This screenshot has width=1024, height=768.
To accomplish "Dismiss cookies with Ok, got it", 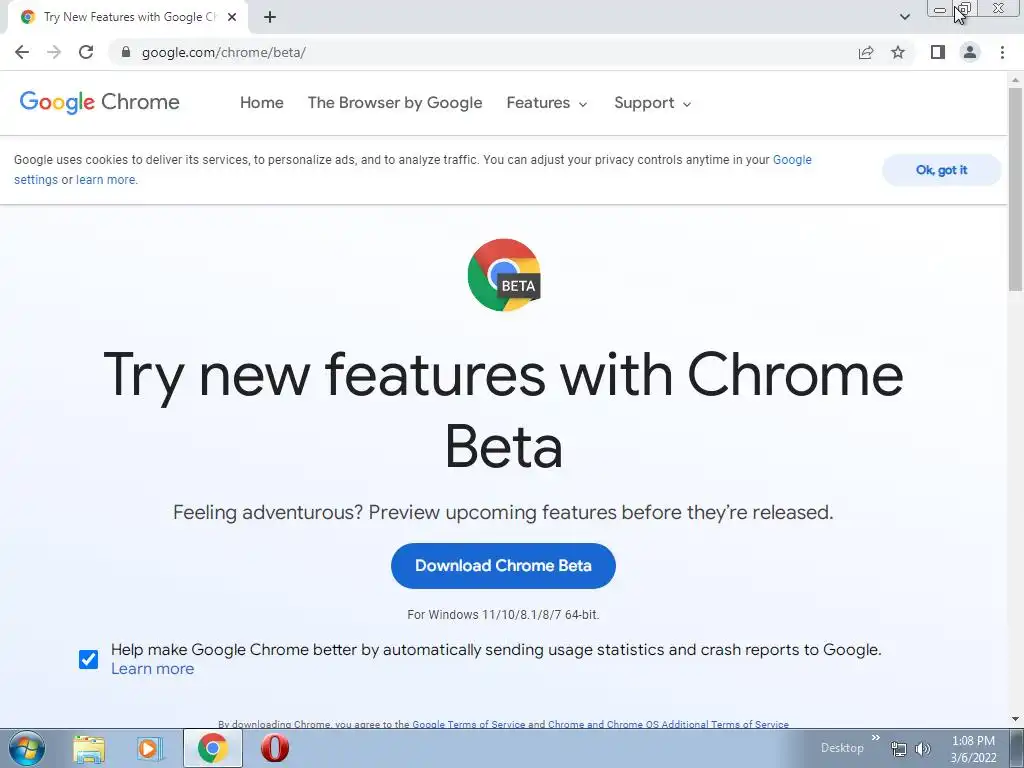I will tap(941, 170).
